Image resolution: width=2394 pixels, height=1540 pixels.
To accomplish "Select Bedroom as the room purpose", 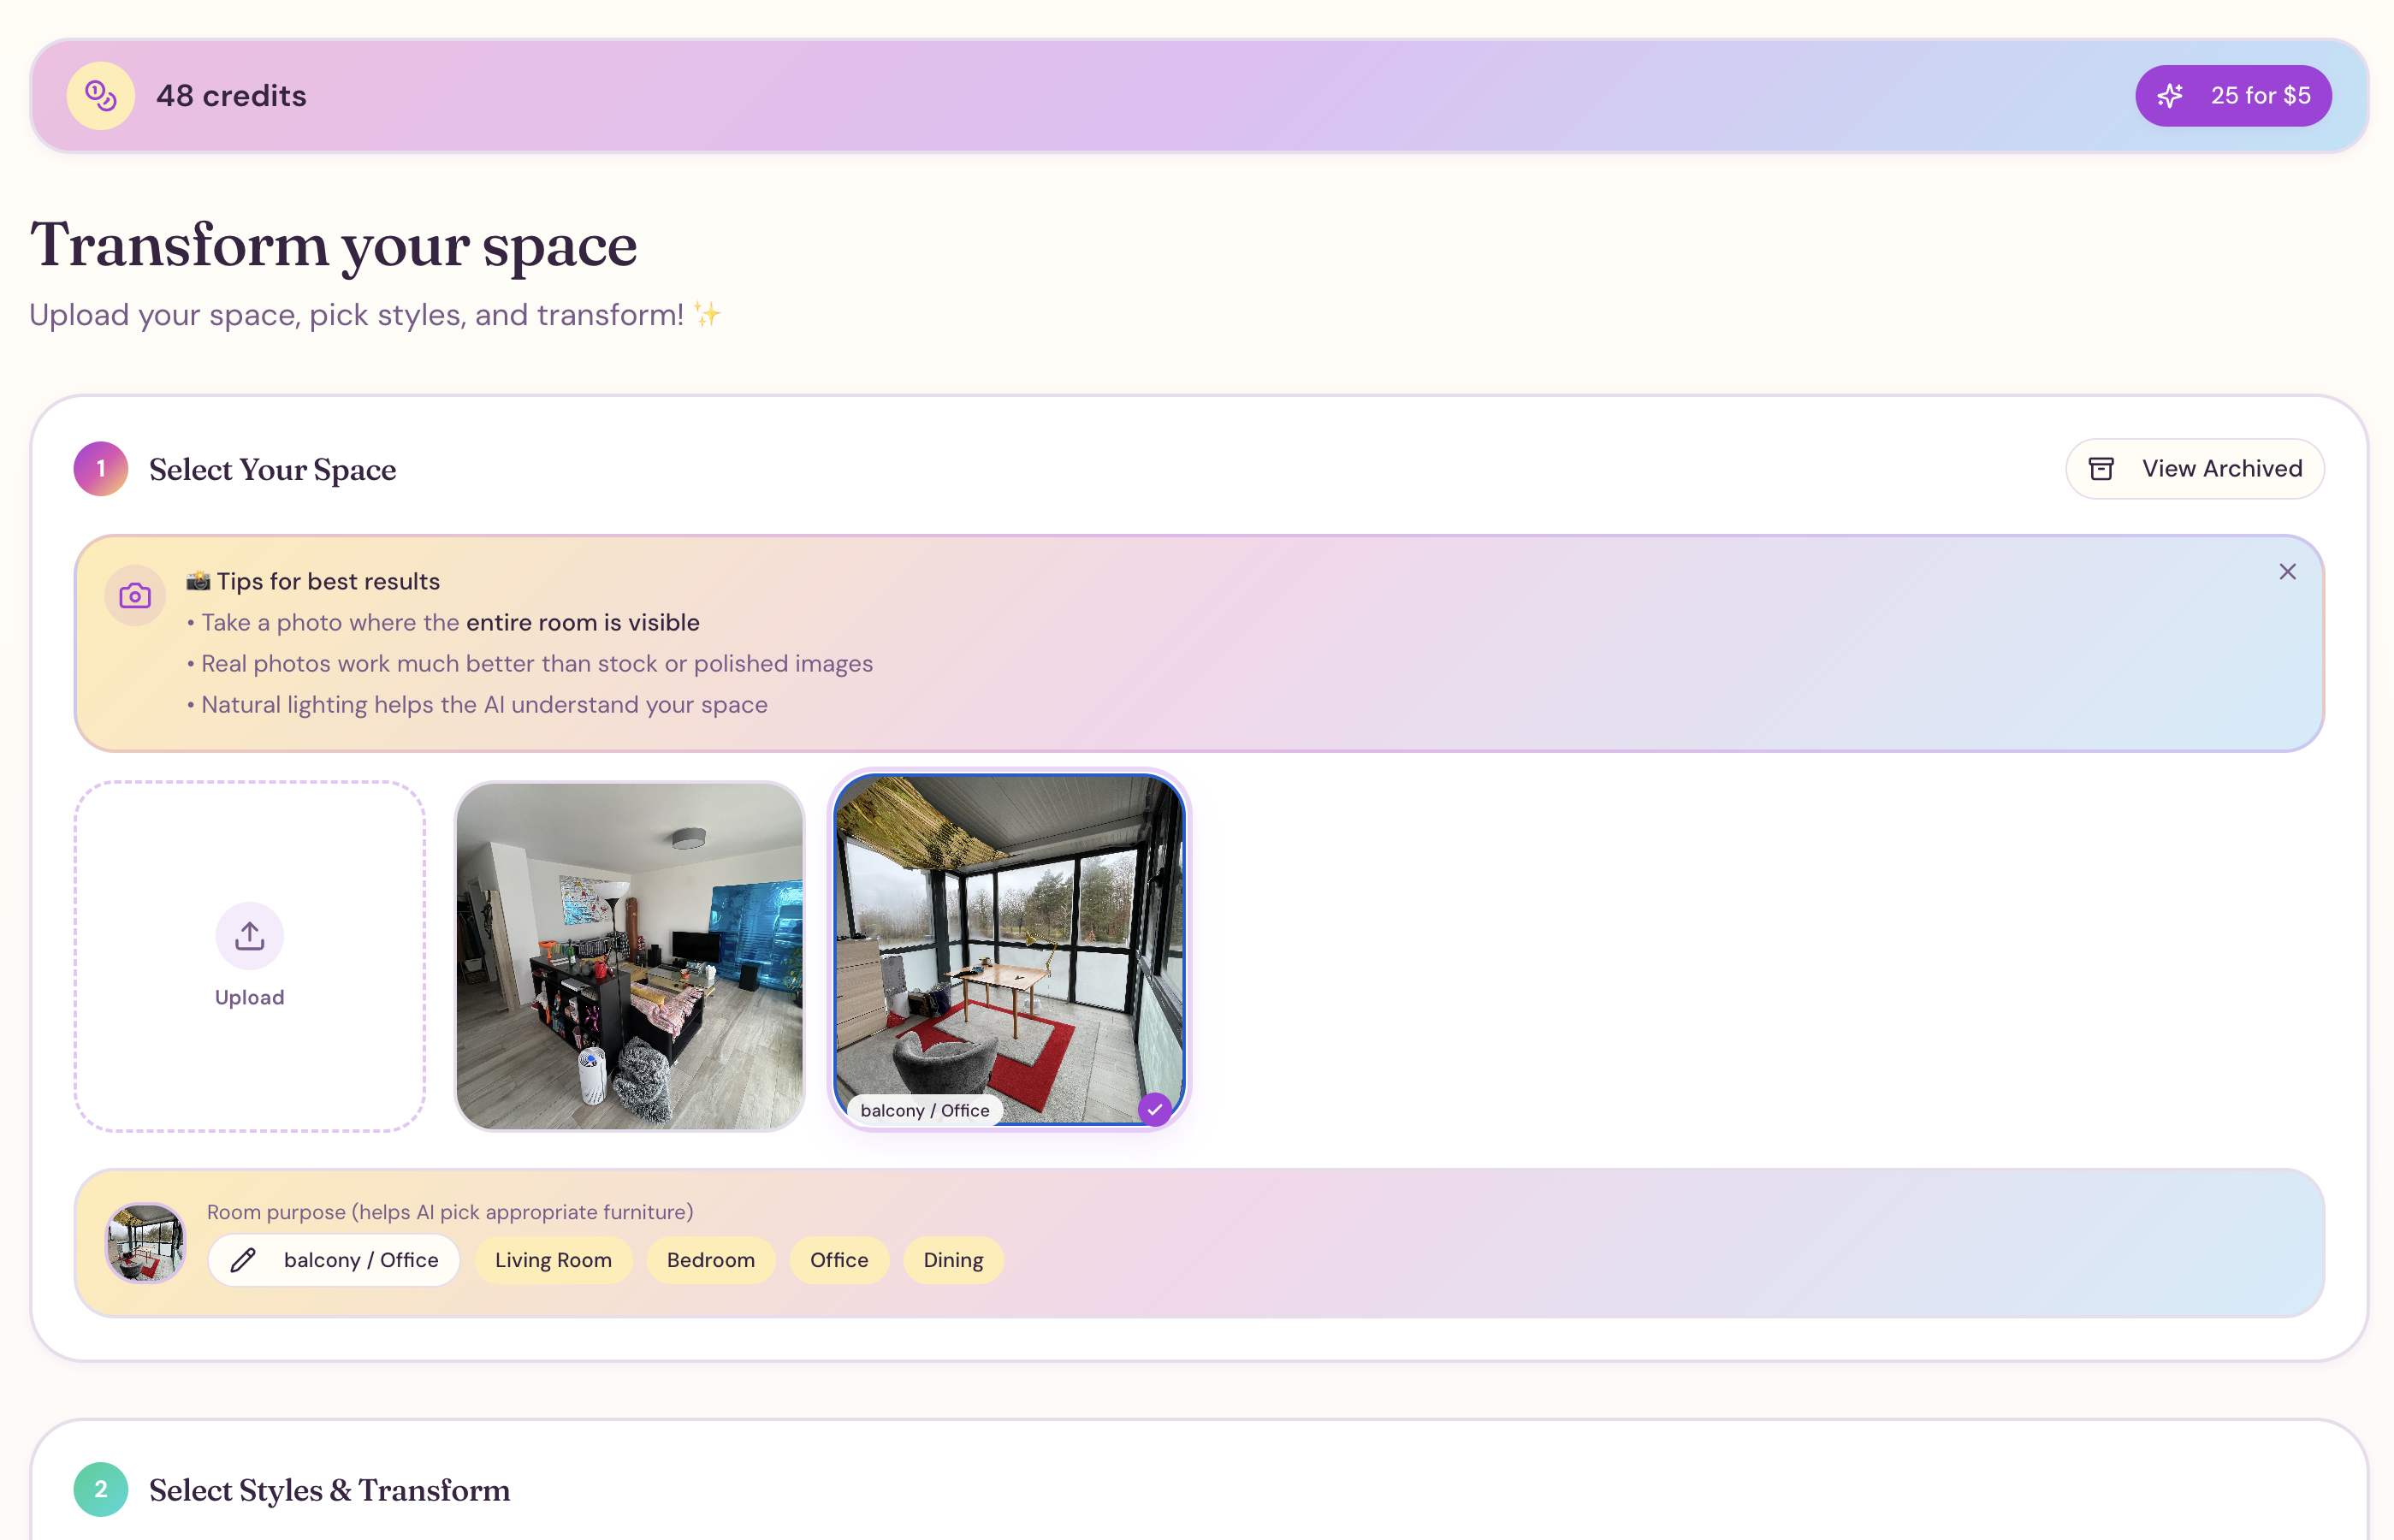I will (710, 1260).
